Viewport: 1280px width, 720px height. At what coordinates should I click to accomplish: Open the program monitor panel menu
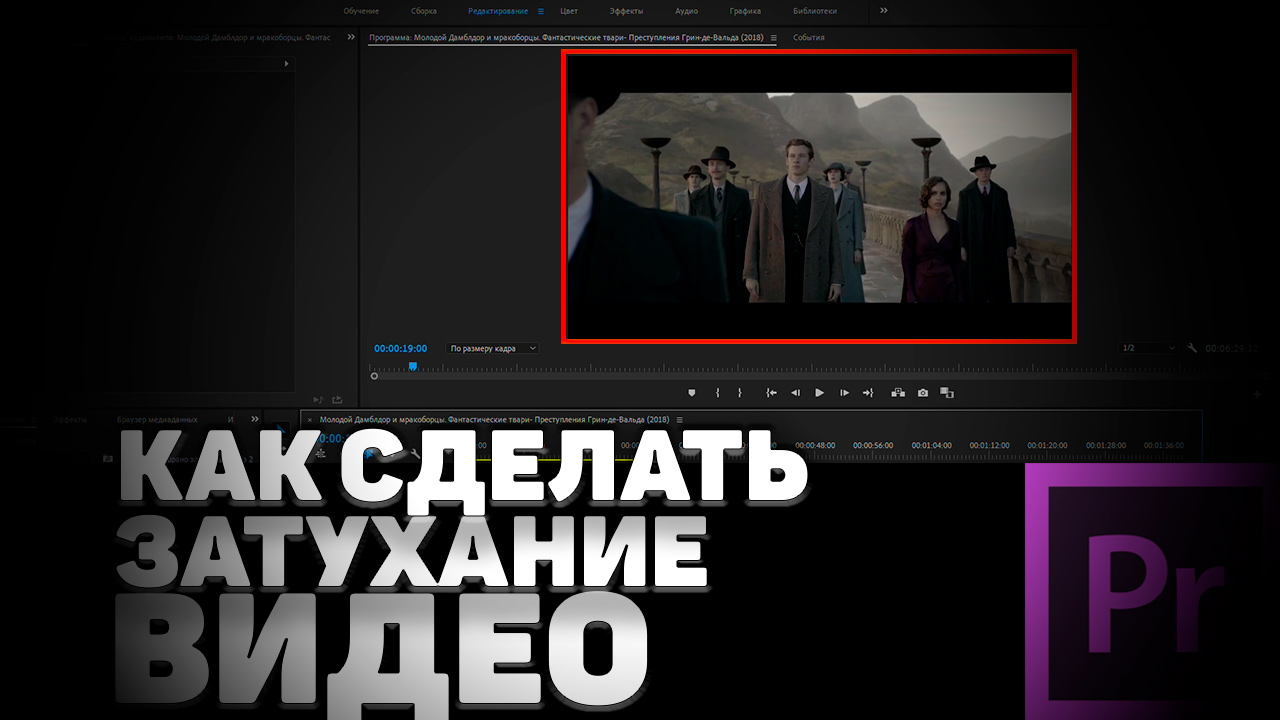point(773,38)
